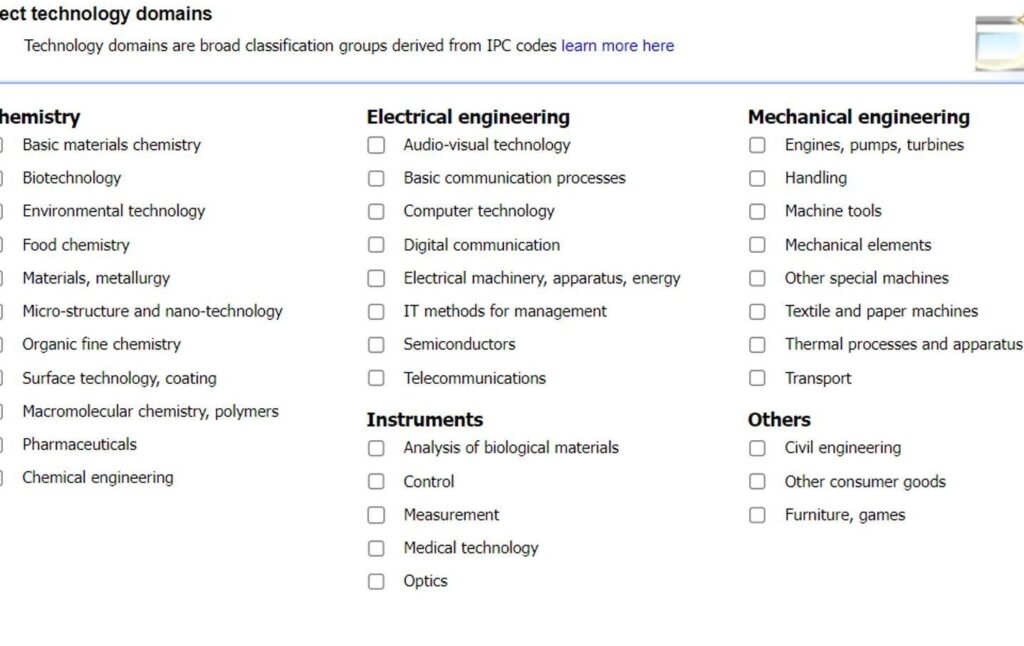This screenshot has width=1024, height=646.
Task: Tick the Furniture, games checkbox
Action: click(757, 515)
